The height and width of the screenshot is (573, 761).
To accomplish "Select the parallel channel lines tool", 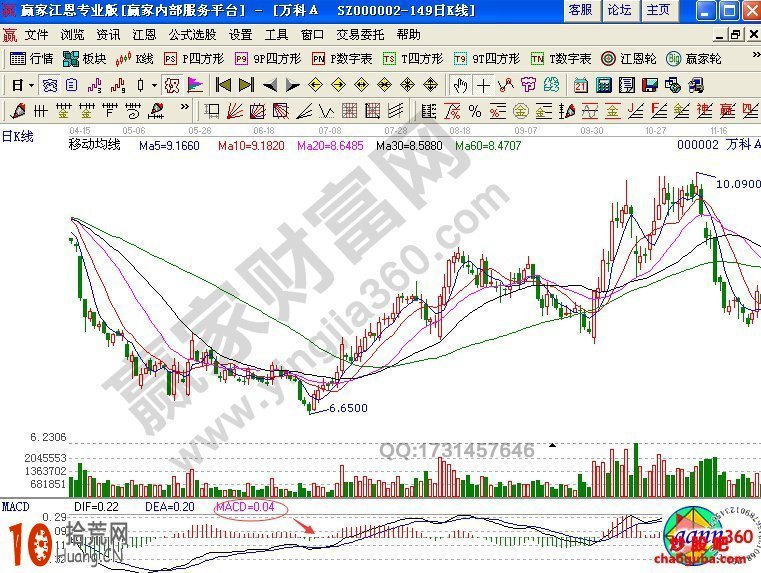I will click(396, 112).
